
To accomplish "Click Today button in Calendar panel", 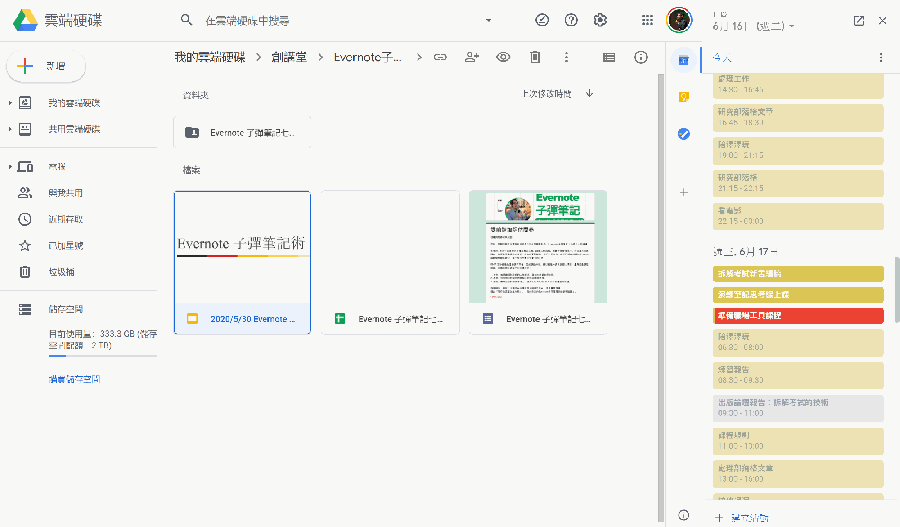I will pos(722,57).
